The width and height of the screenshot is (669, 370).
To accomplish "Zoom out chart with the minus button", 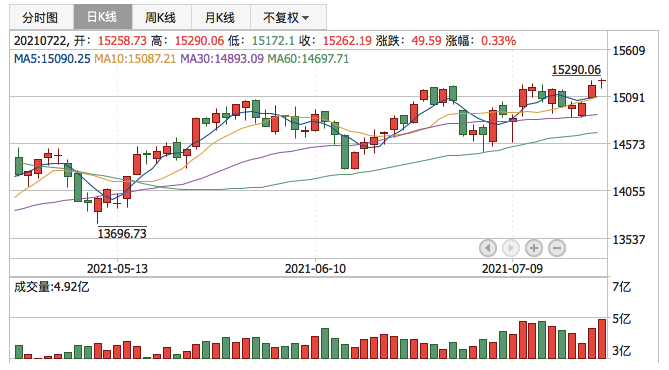I will pyautogui.click(x=557, y=248).
